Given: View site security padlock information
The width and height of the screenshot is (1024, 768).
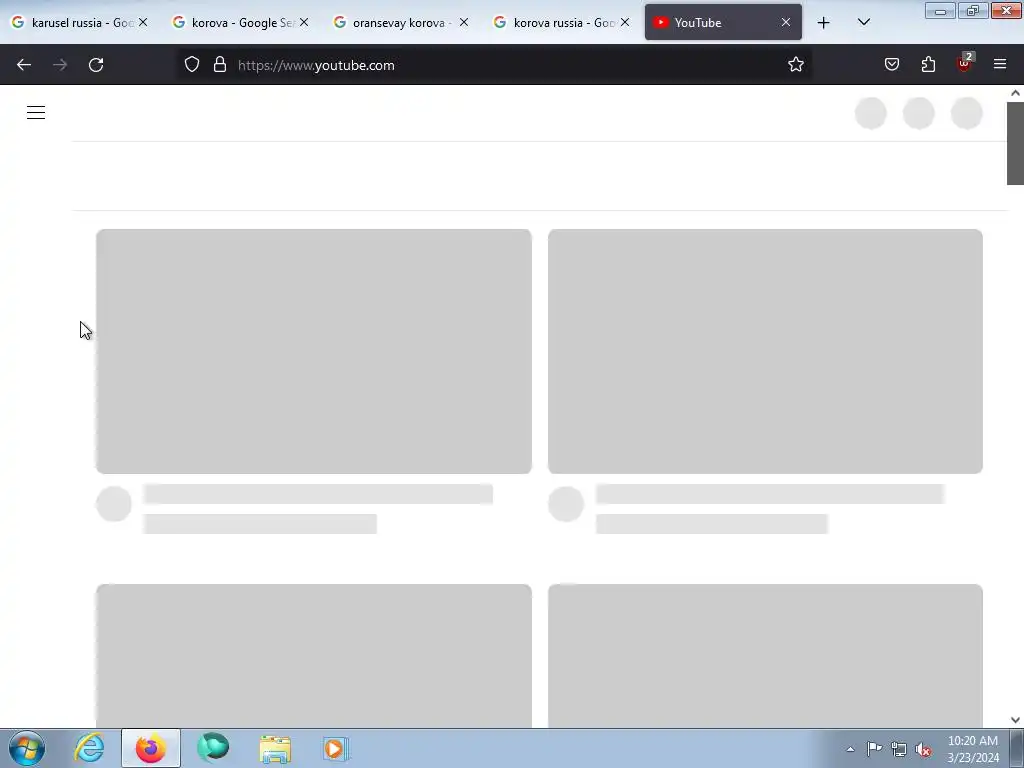Looking at the screenshot, I should tap(220, 65).
